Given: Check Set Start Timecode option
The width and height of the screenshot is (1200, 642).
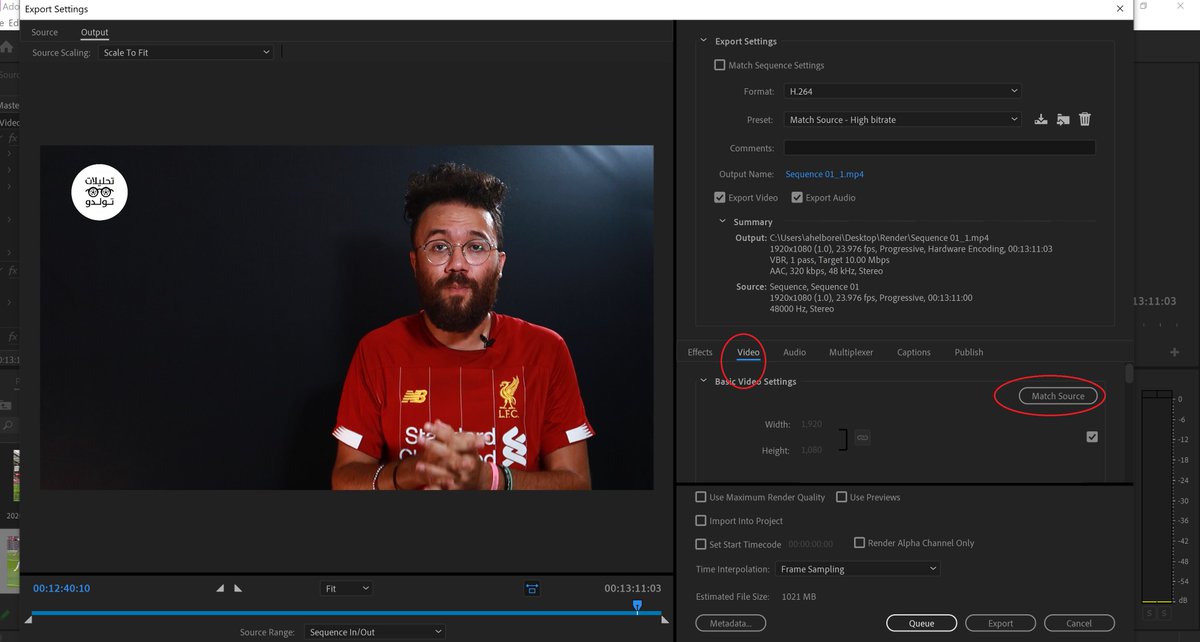Looking at the screenshot, I should (701, 544).
